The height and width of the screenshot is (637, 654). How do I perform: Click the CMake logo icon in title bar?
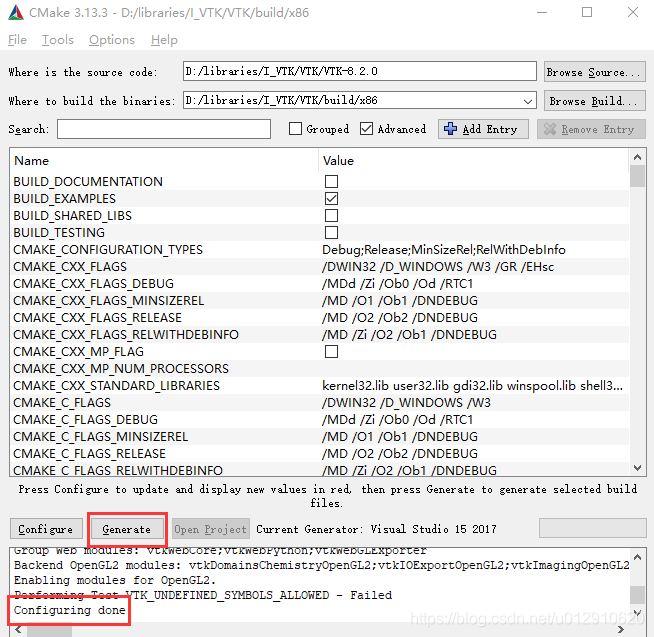(x=17, y=13)
